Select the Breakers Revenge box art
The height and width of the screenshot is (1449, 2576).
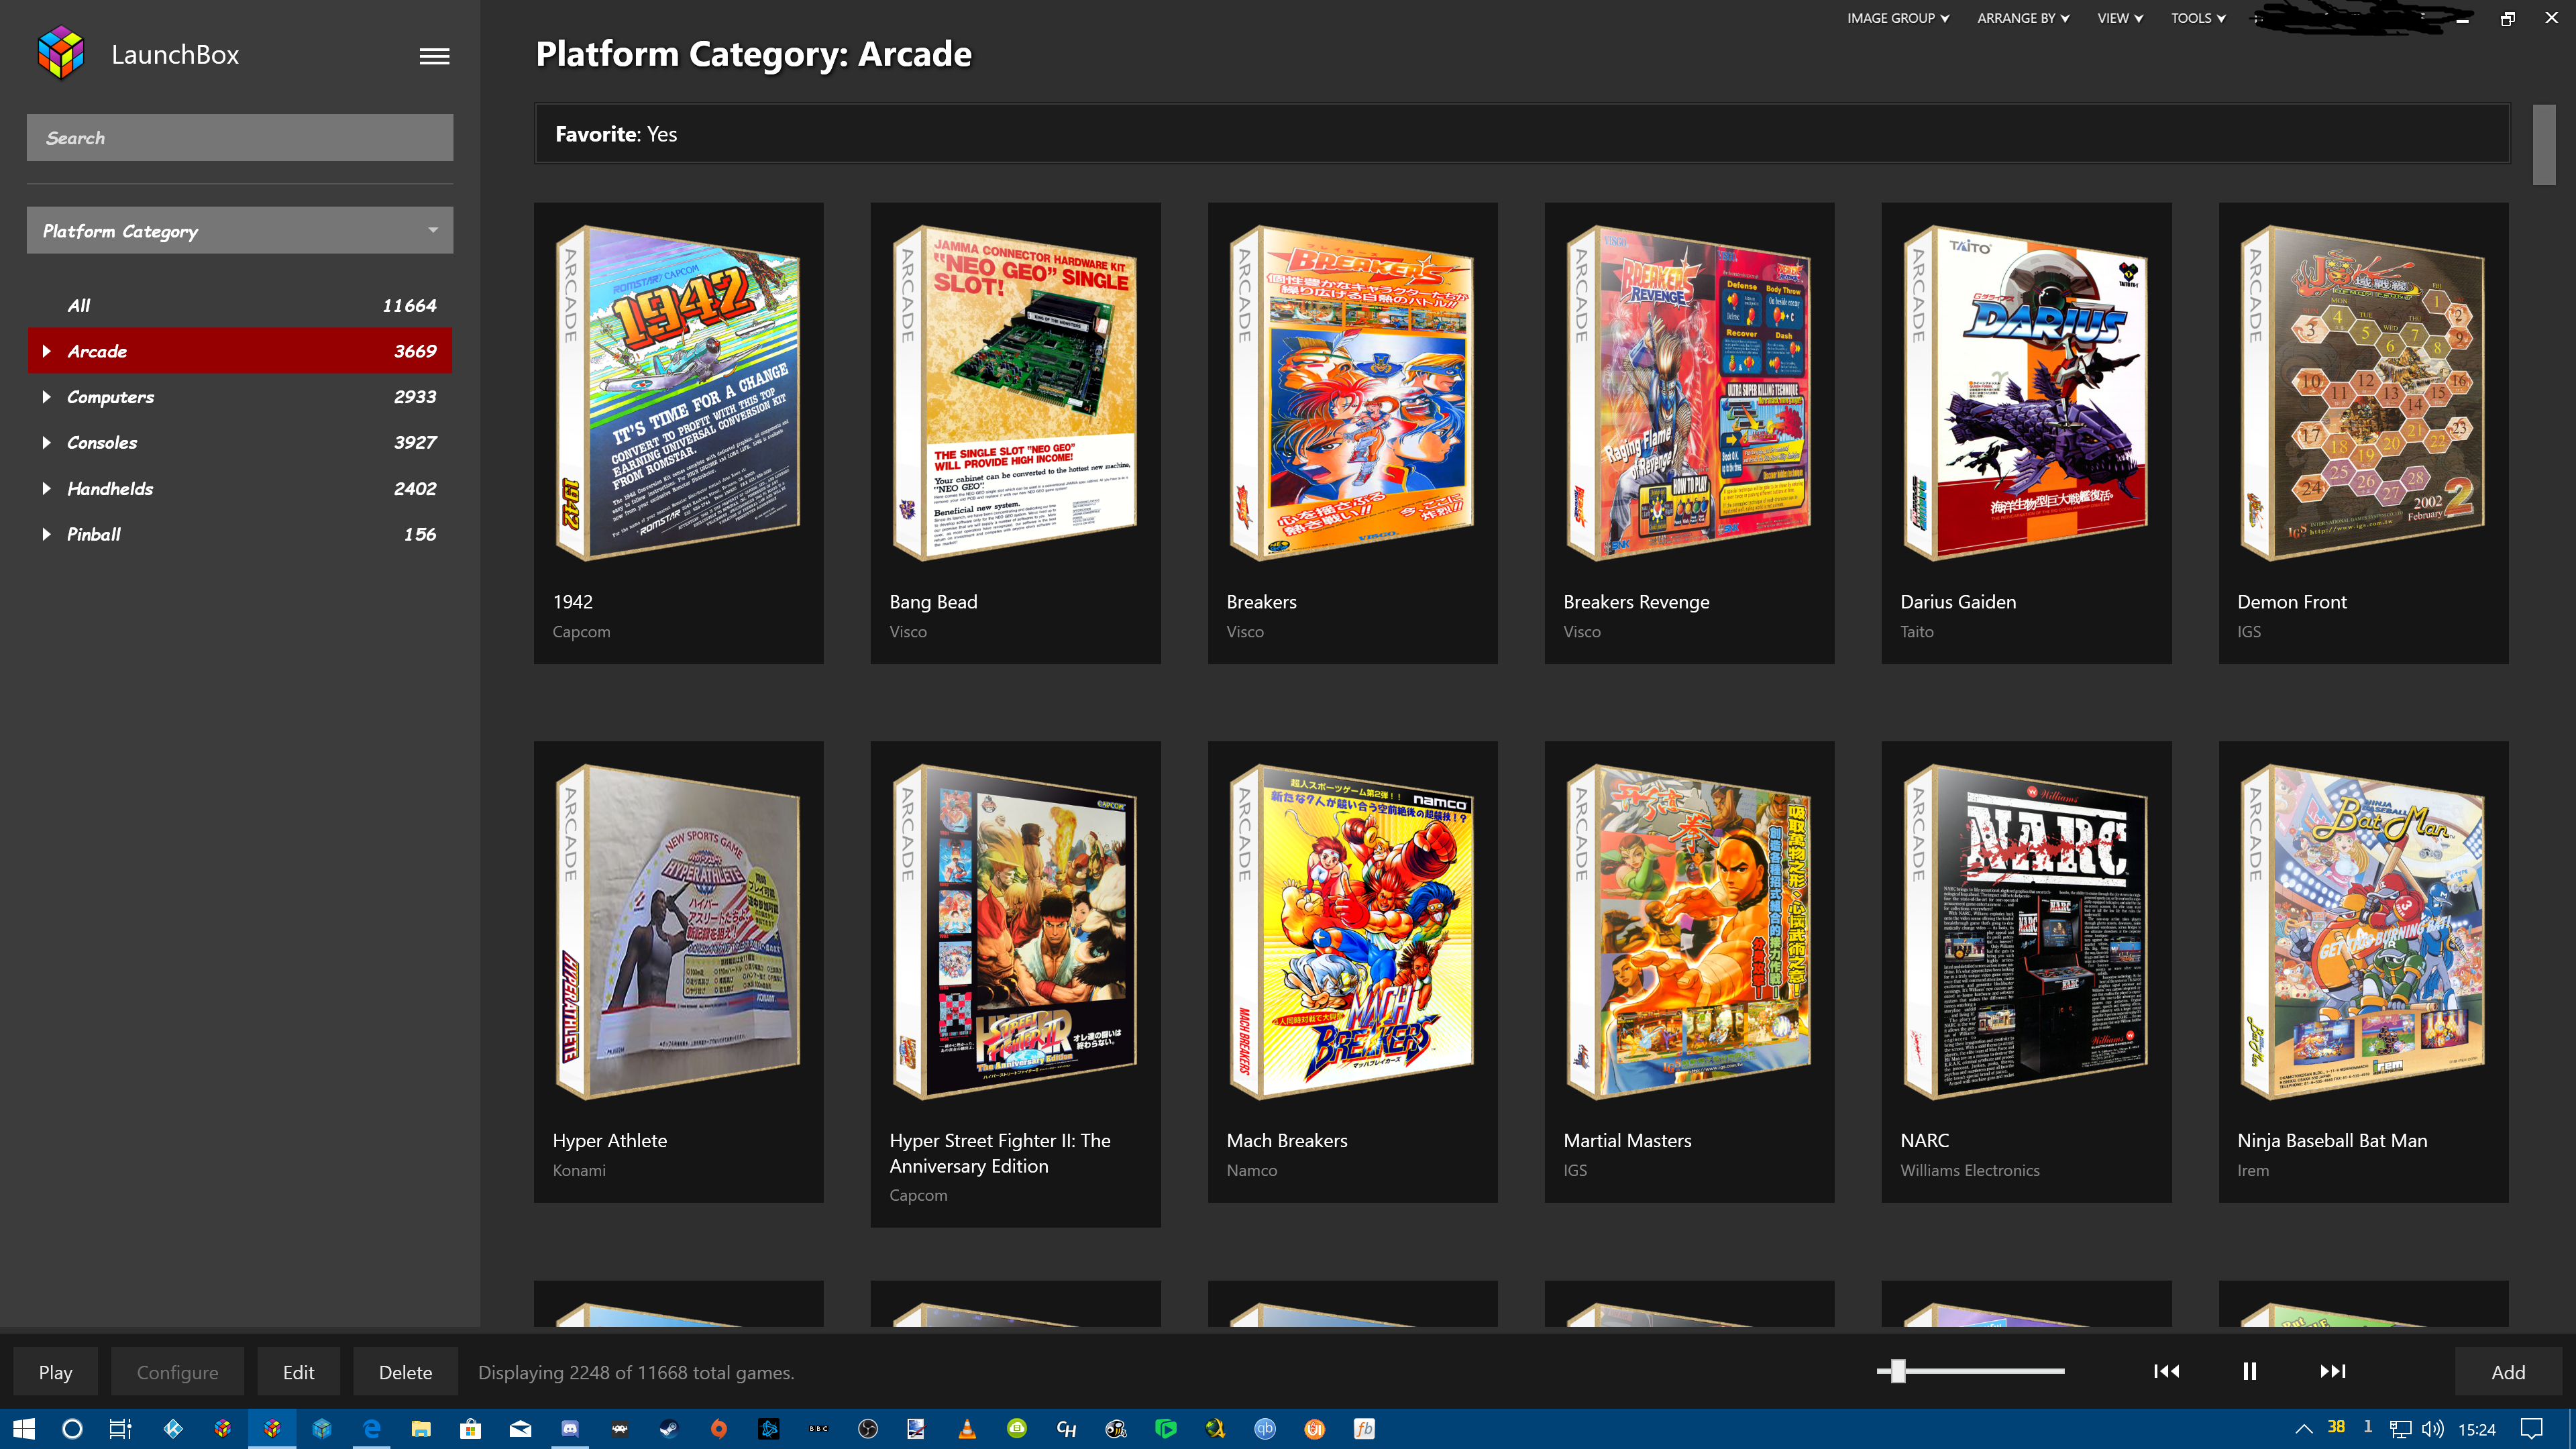tap(1689, 392)
